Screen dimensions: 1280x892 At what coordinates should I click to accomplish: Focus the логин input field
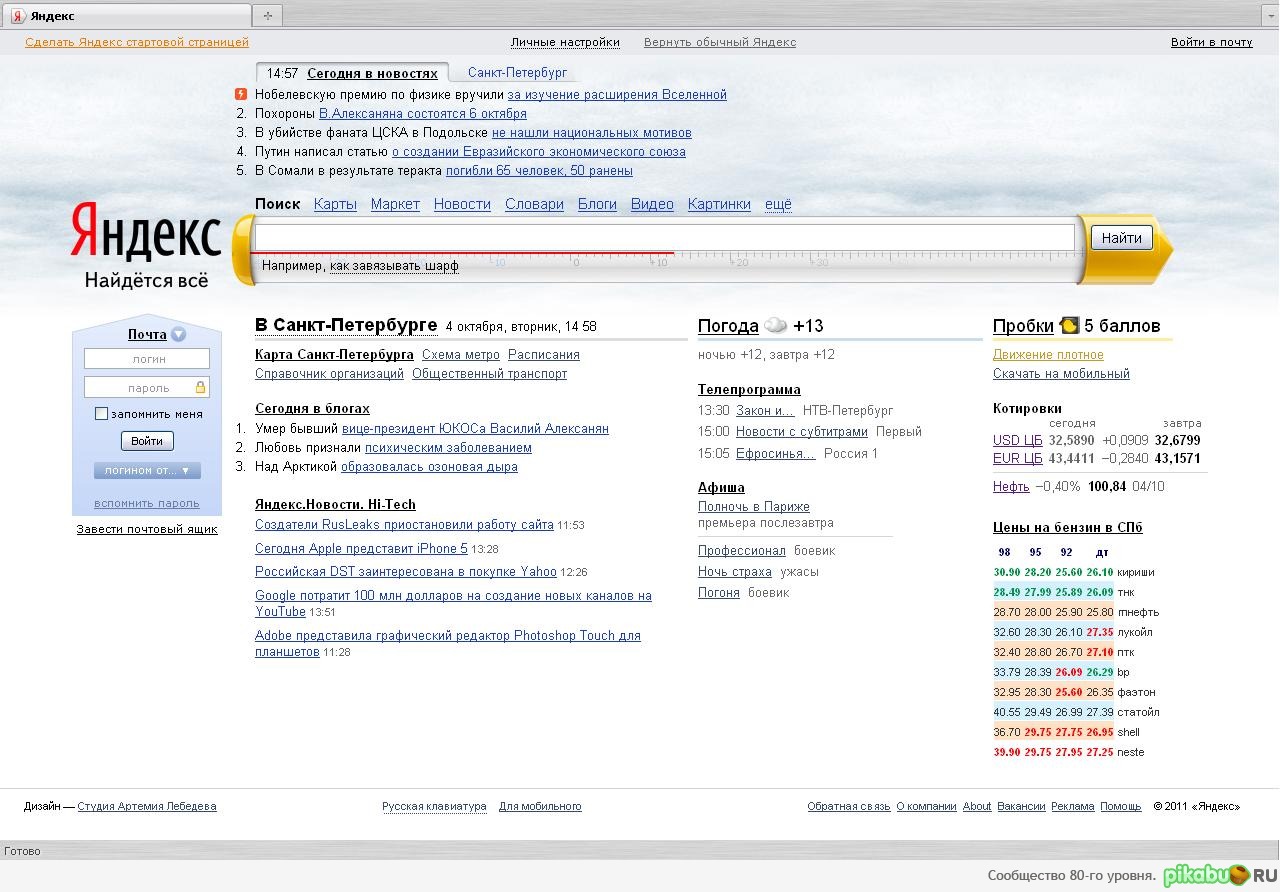click(x=147, y=359)
